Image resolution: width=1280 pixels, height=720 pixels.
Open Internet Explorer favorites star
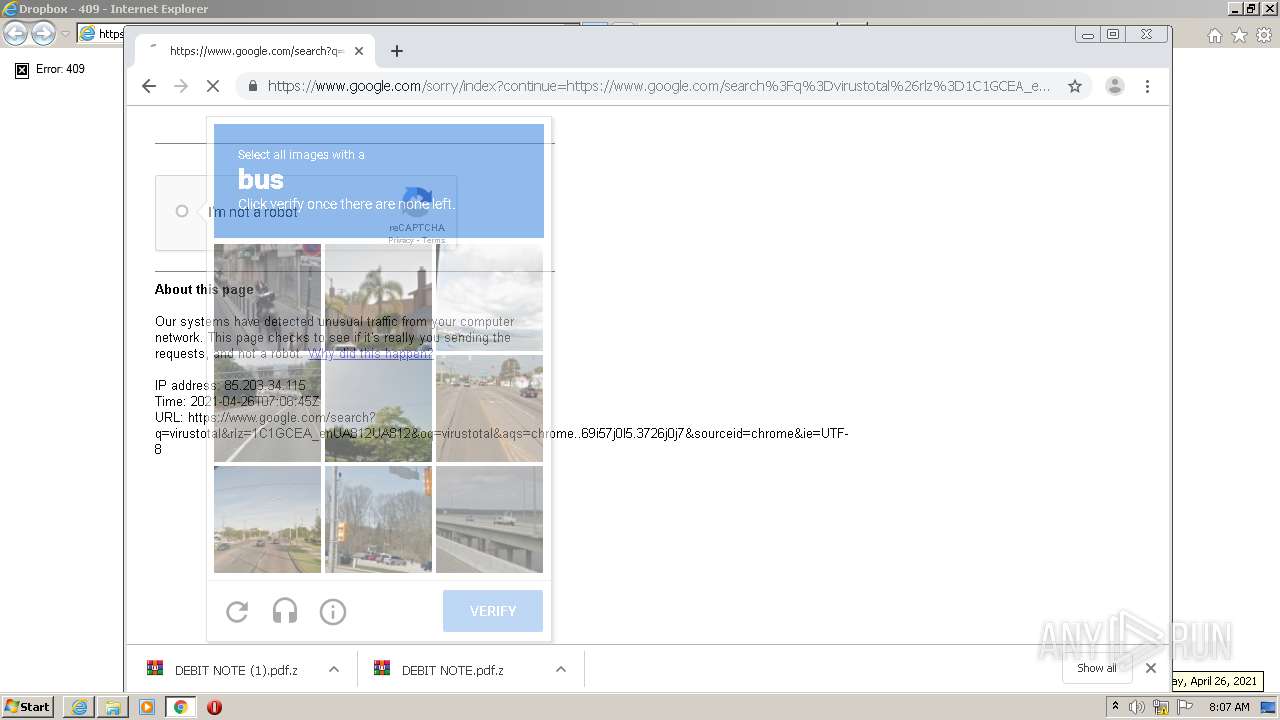click(1239, 35)
